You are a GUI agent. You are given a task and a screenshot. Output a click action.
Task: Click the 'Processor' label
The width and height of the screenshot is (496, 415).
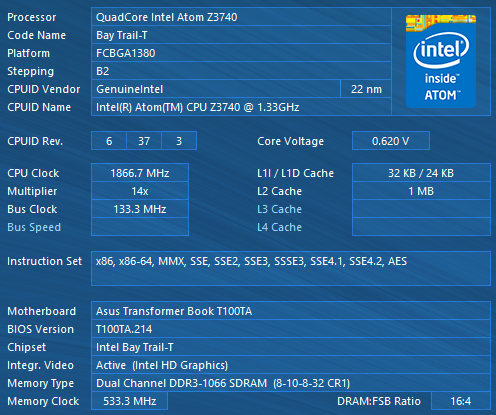[32, 17]
